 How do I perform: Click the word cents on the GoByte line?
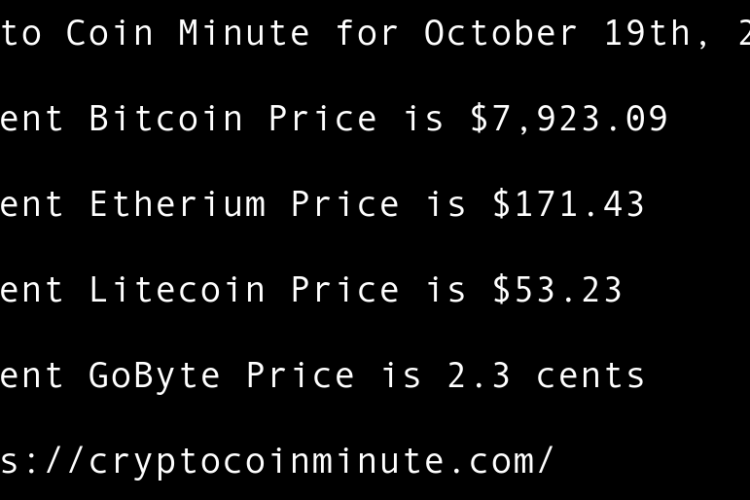coord(590,375)
